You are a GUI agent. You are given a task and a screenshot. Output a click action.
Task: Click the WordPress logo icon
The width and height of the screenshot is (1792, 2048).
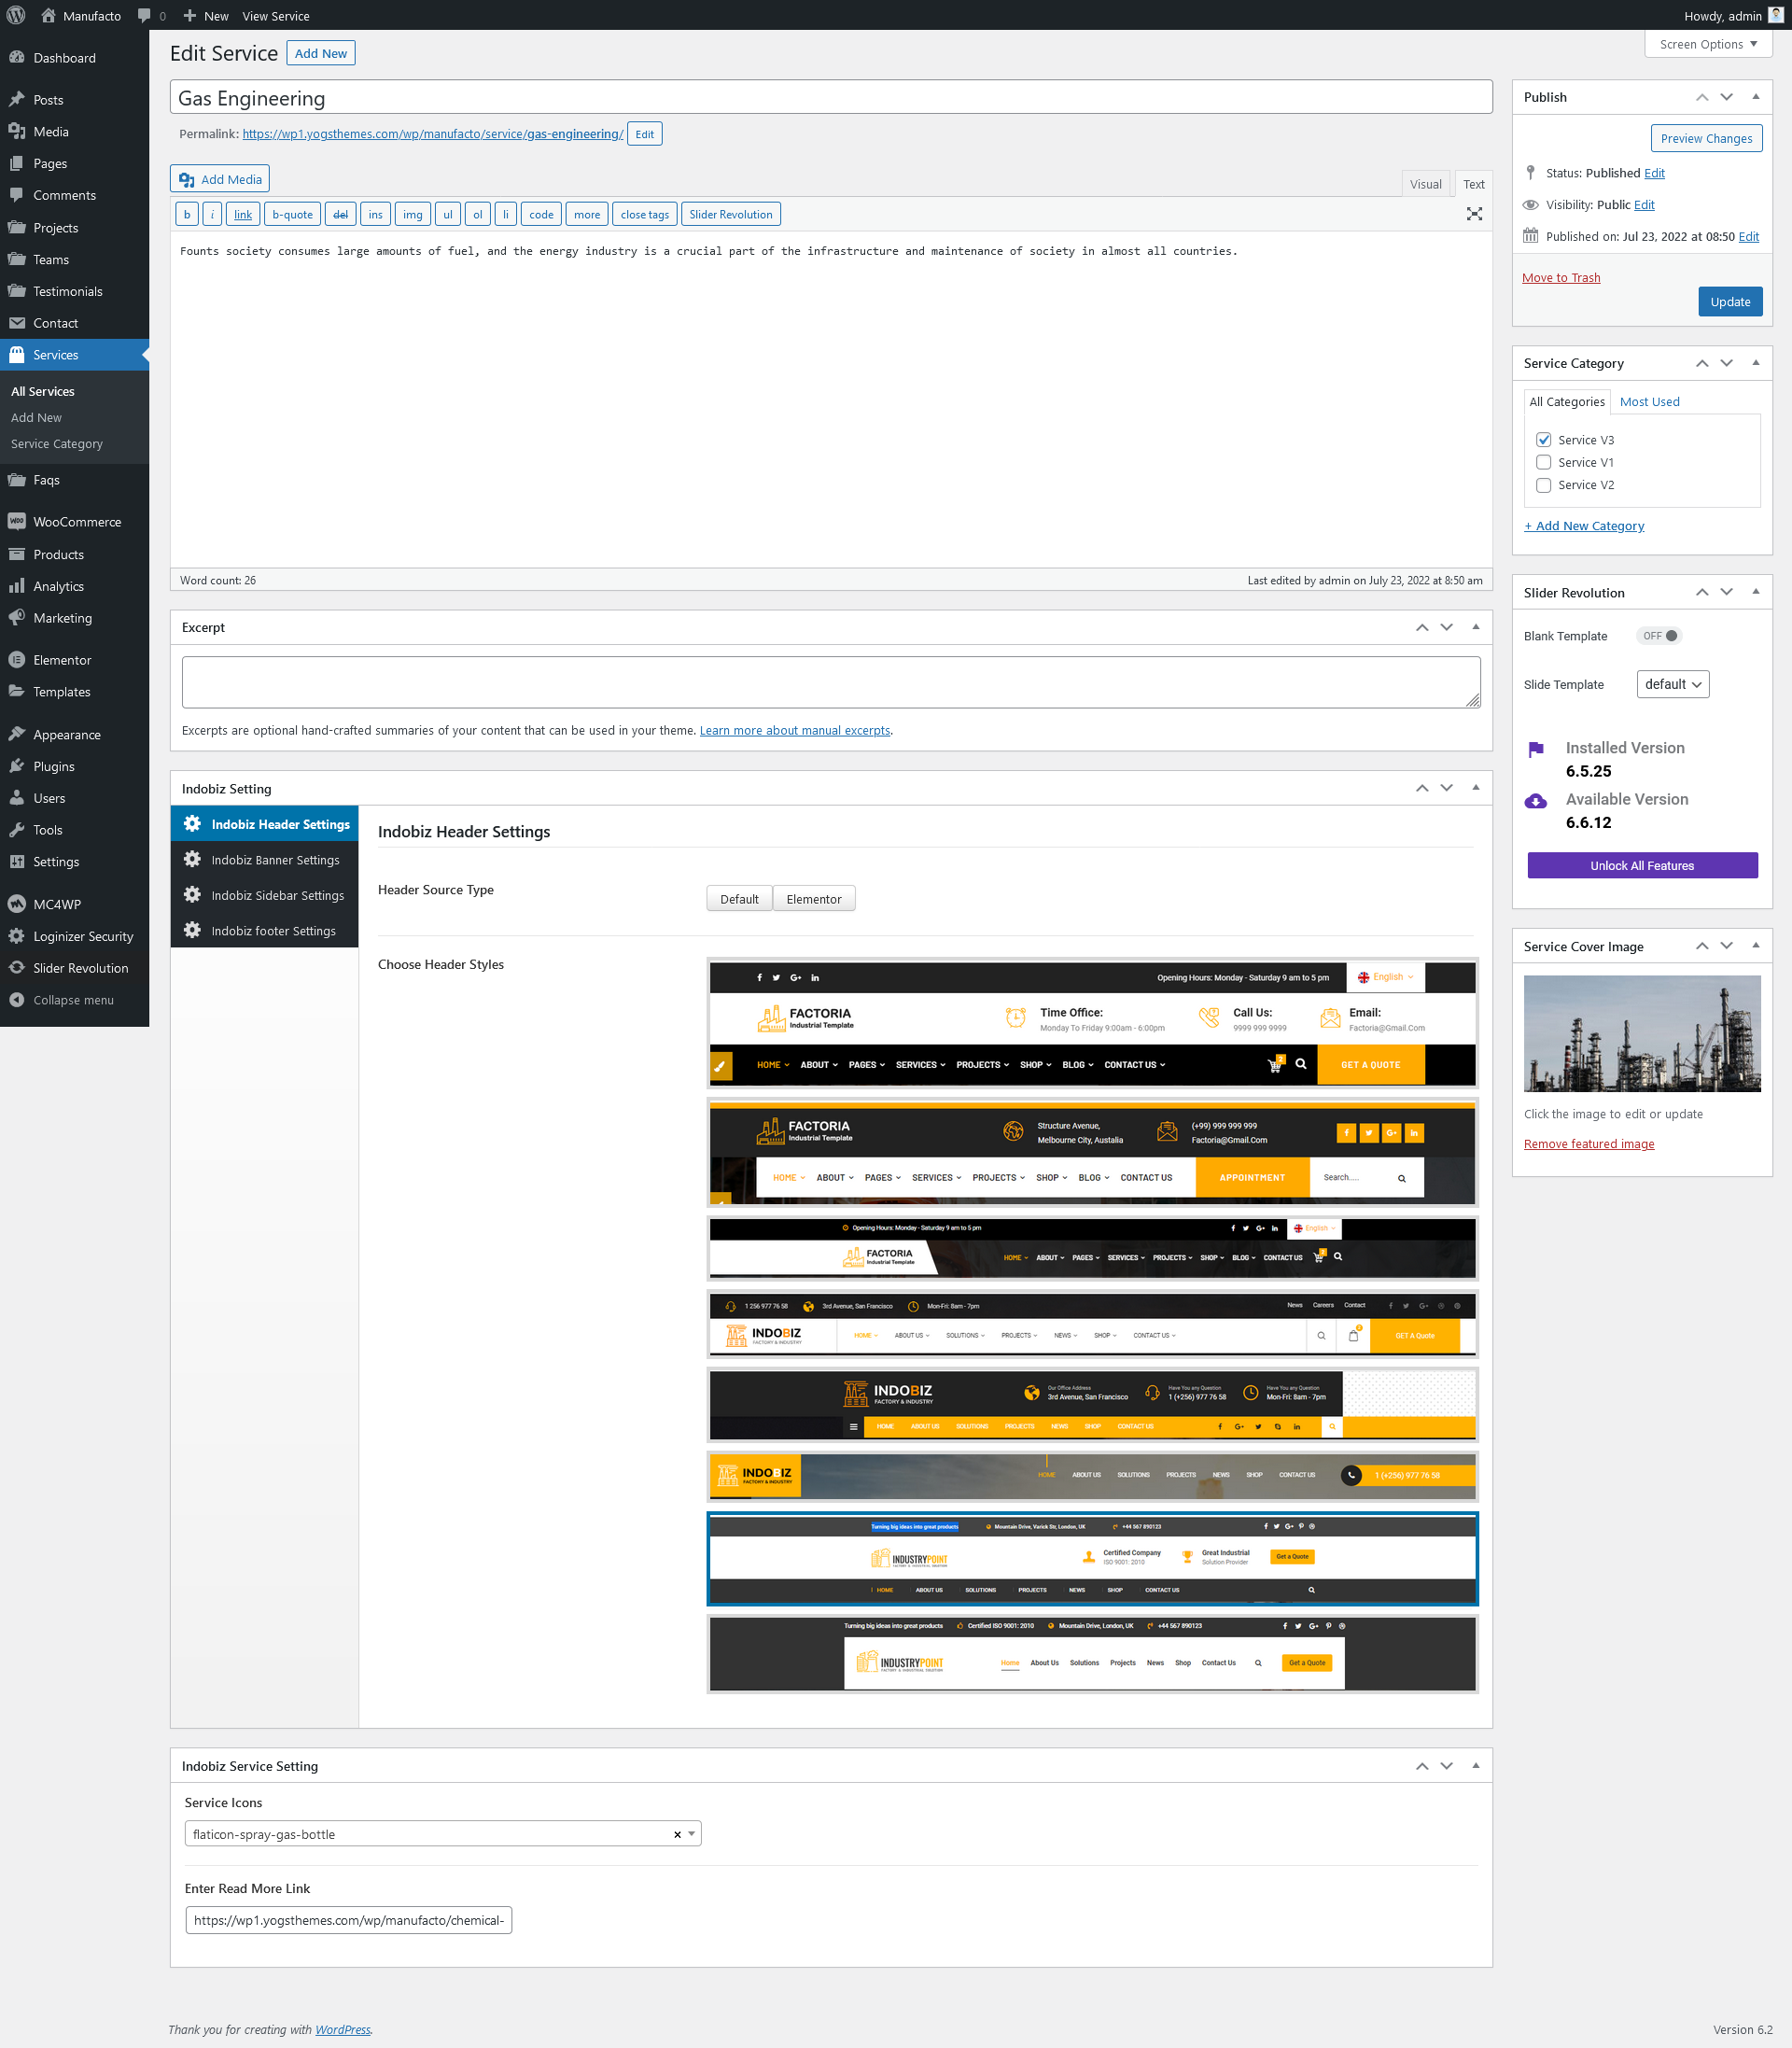pyautogui.click(x=16, y=15)
